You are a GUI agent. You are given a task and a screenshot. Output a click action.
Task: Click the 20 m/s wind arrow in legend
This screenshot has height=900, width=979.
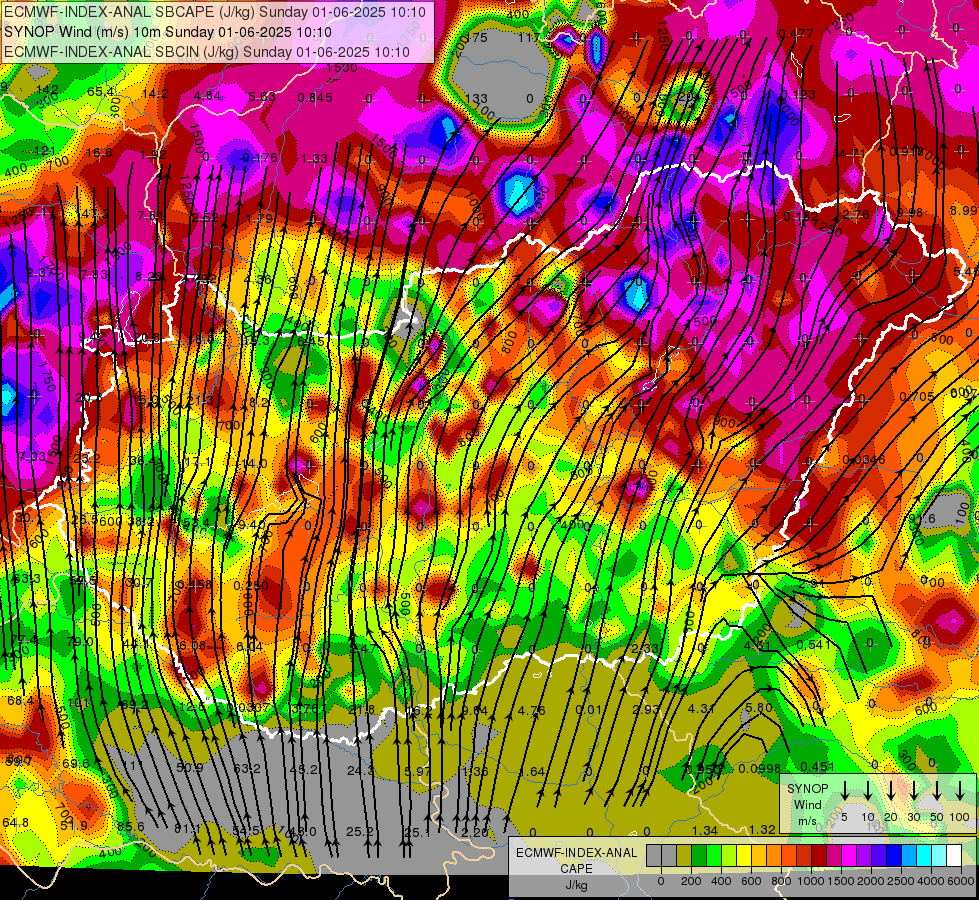coord(891,791)
